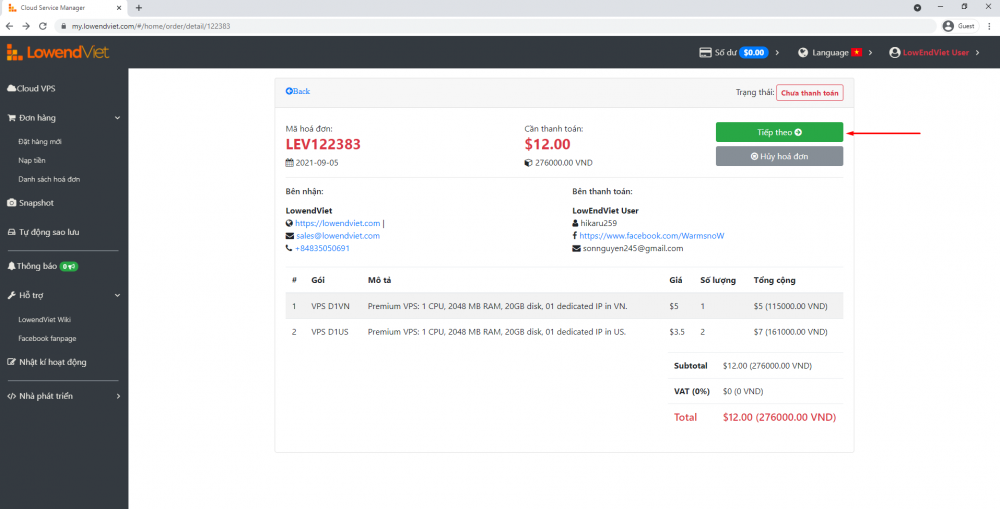Viewport: 1000px width, 509px height.
Task: Click $5 (115000.00 VND) total cell
Action: [790, 306]
